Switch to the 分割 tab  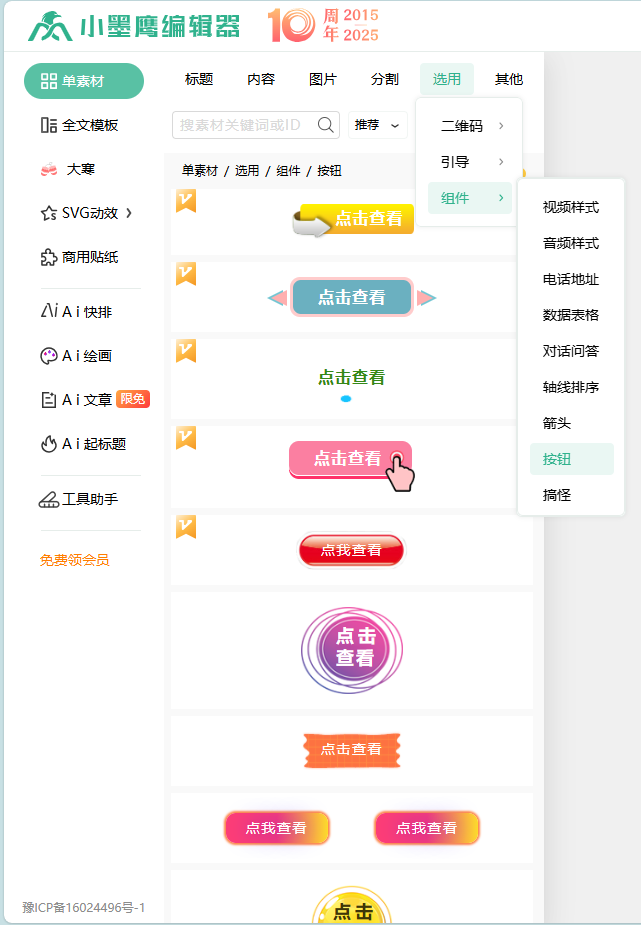pos(384,80)
